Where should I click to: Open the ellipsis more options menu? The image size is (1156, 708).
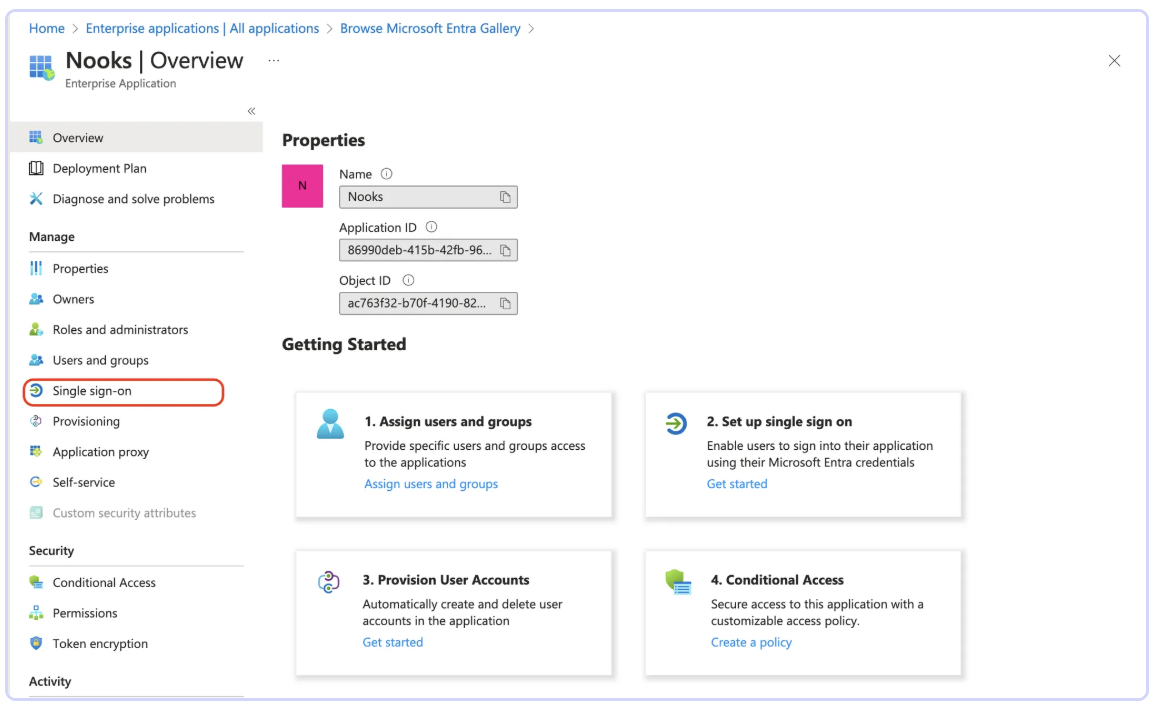[x=274, y=60]
